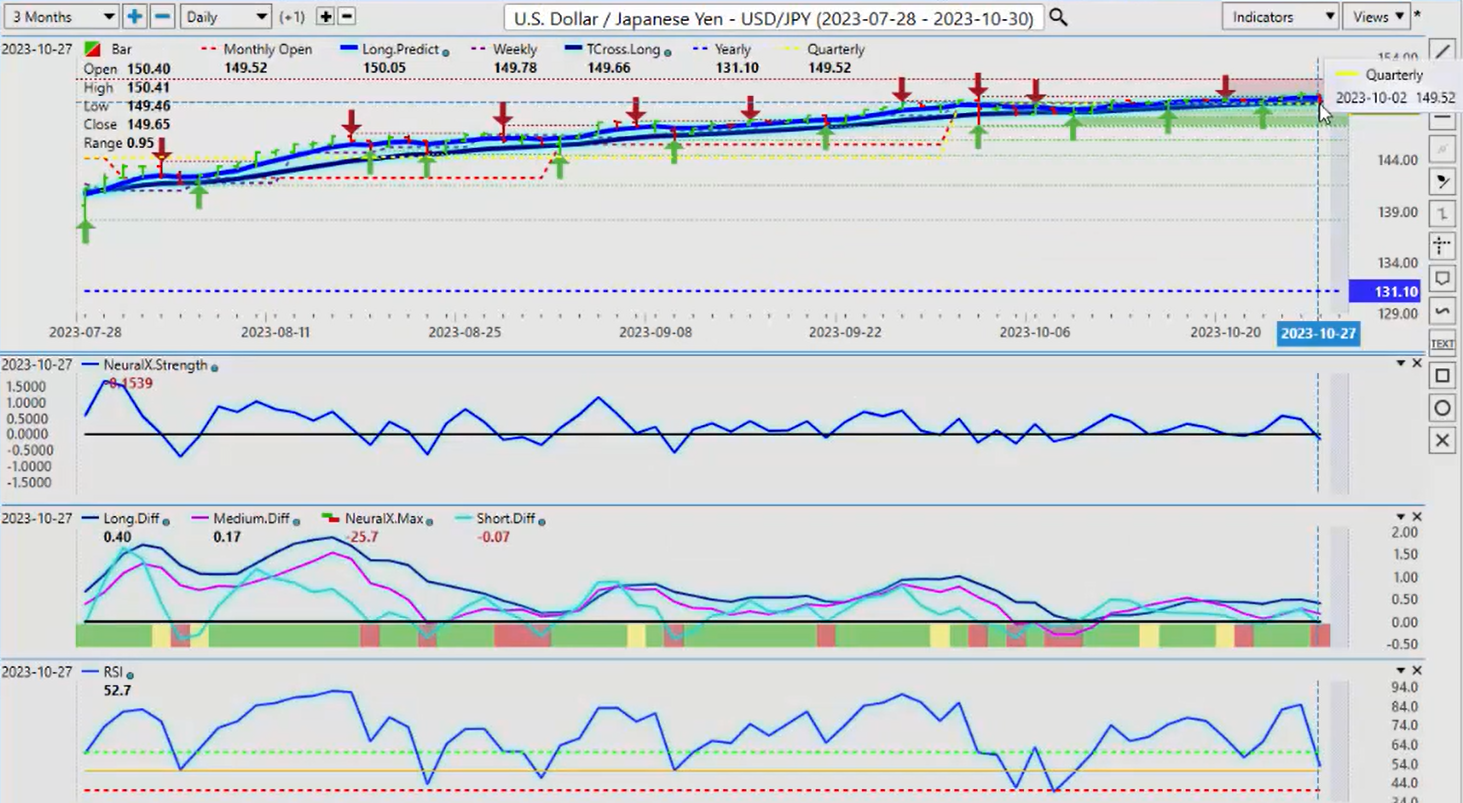Viewport: 1463px width, 803px height.
Task: Click the RSI value 52.7
Action: [x=117, y=690]
